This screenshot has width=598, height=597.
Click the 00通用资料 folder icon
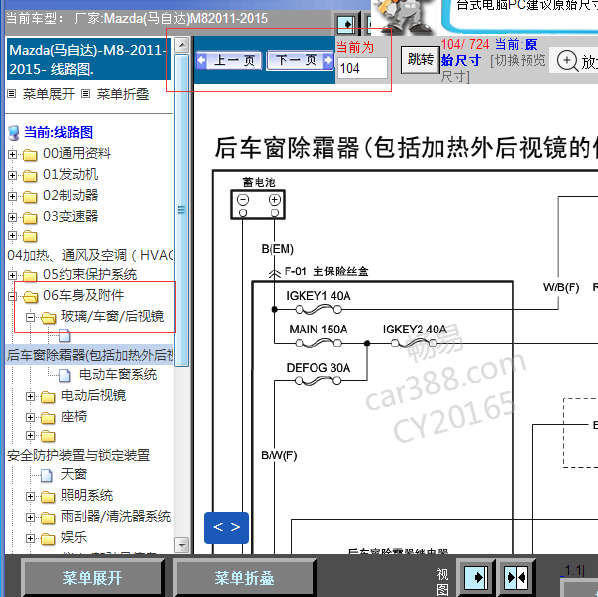[30, 155]
